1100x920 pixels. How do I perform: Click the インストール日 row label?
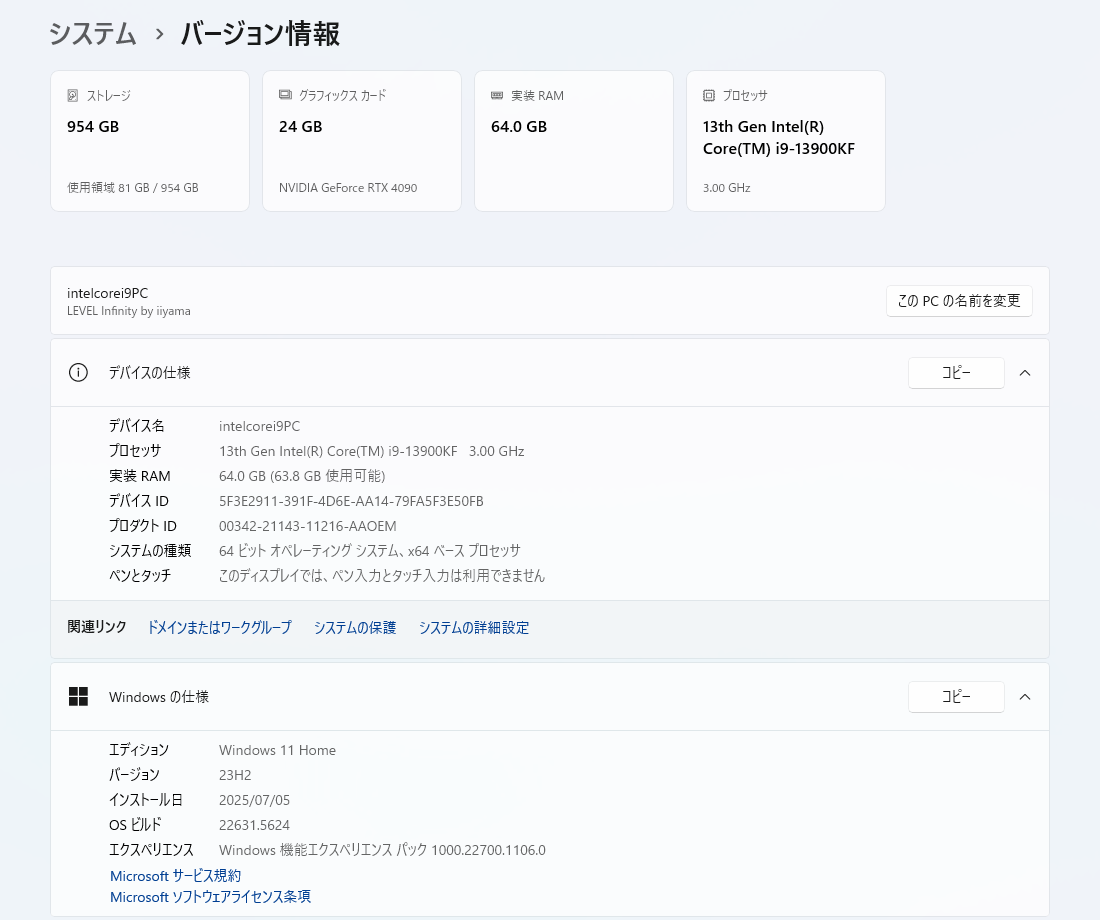click(x=146, y=800)
